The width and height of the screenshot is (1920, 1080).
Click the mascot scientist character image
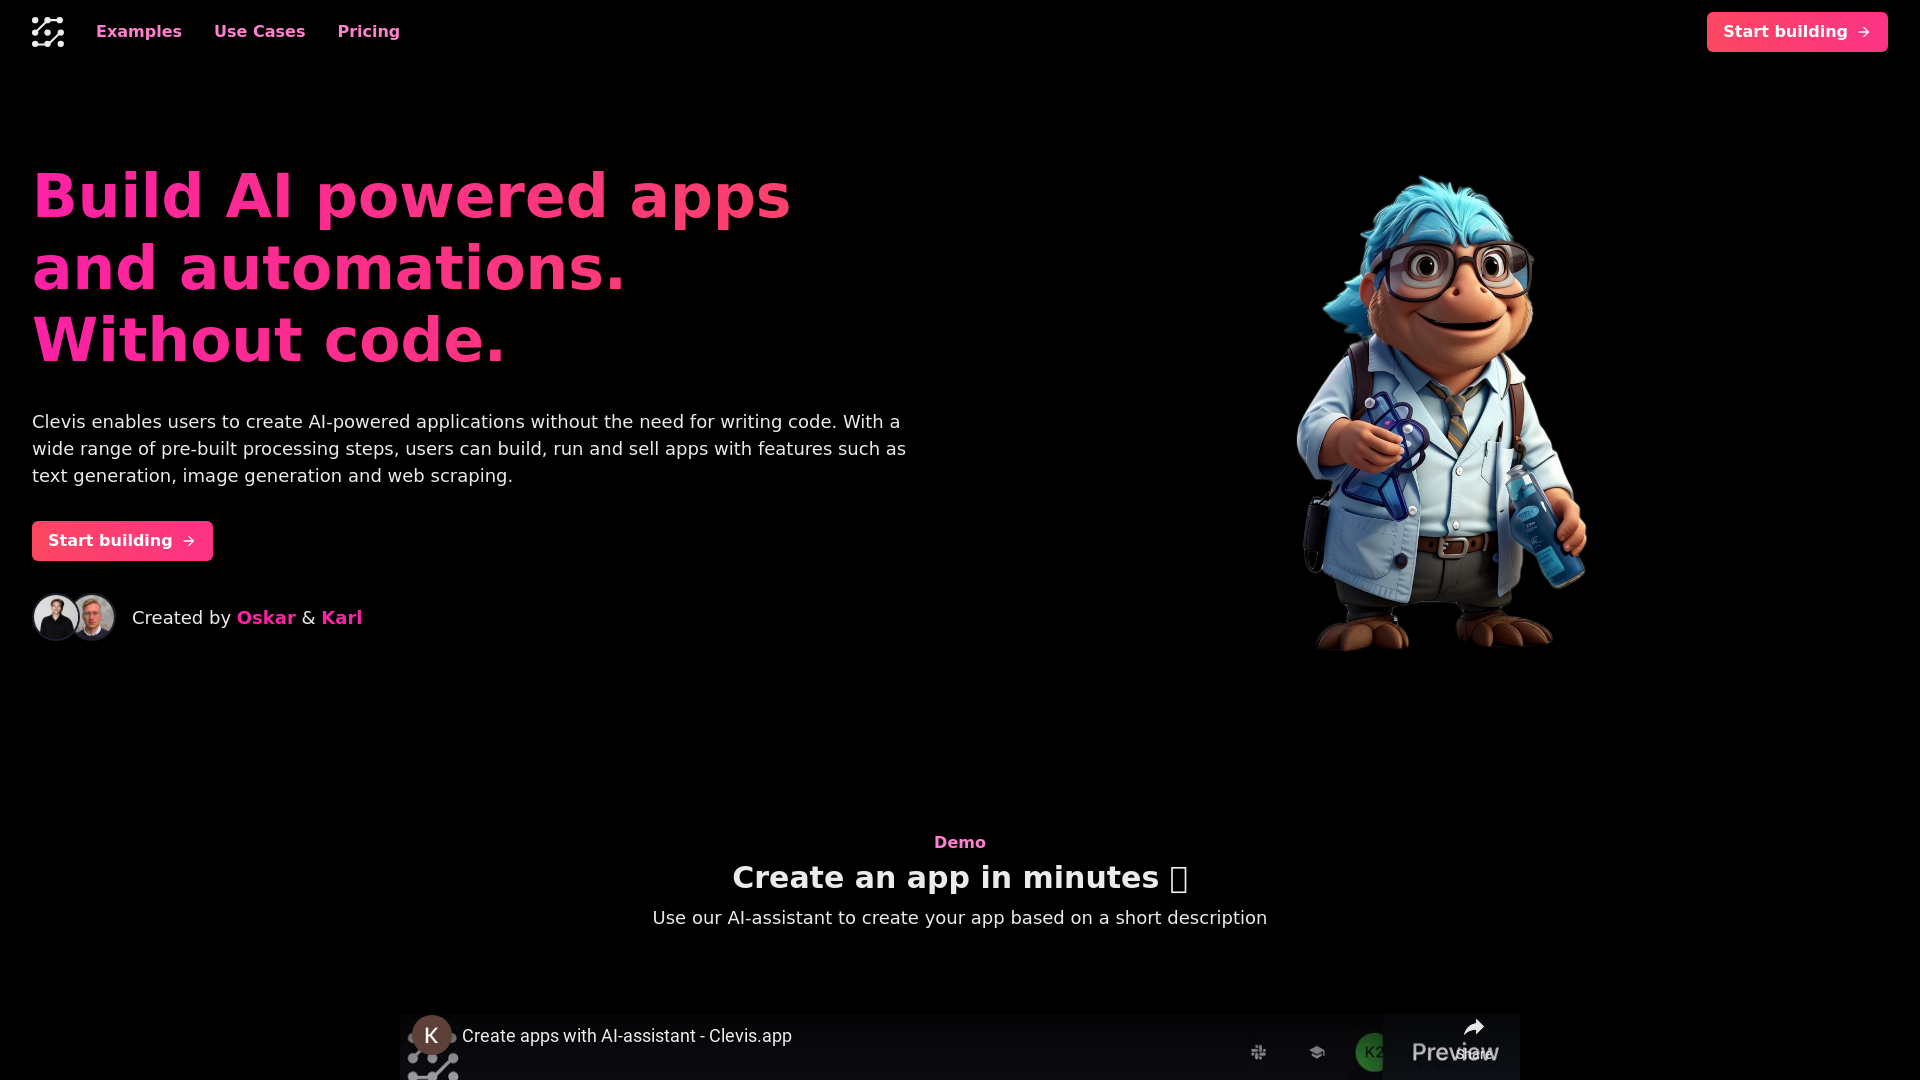(x=1444, y=414)
